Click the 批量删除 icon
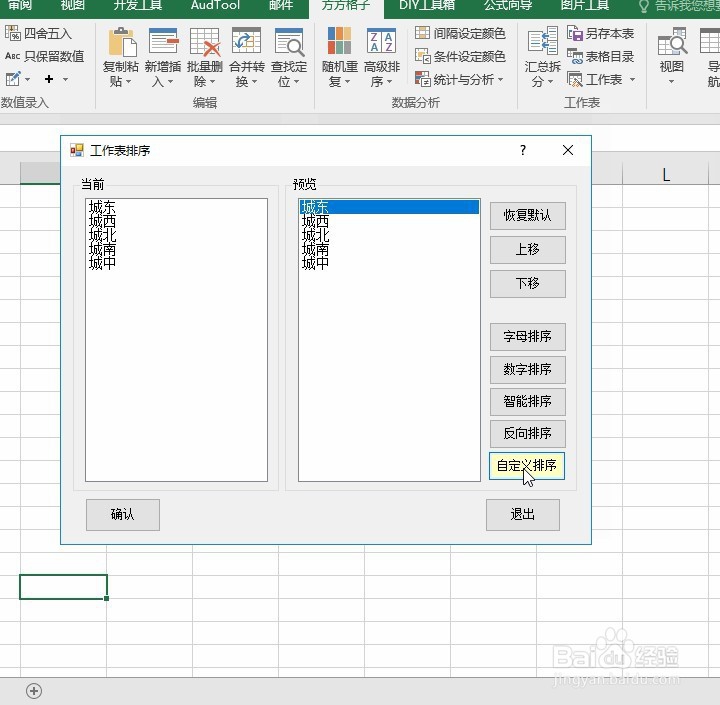Screen dimensions: 720x705 click(205, 42)
